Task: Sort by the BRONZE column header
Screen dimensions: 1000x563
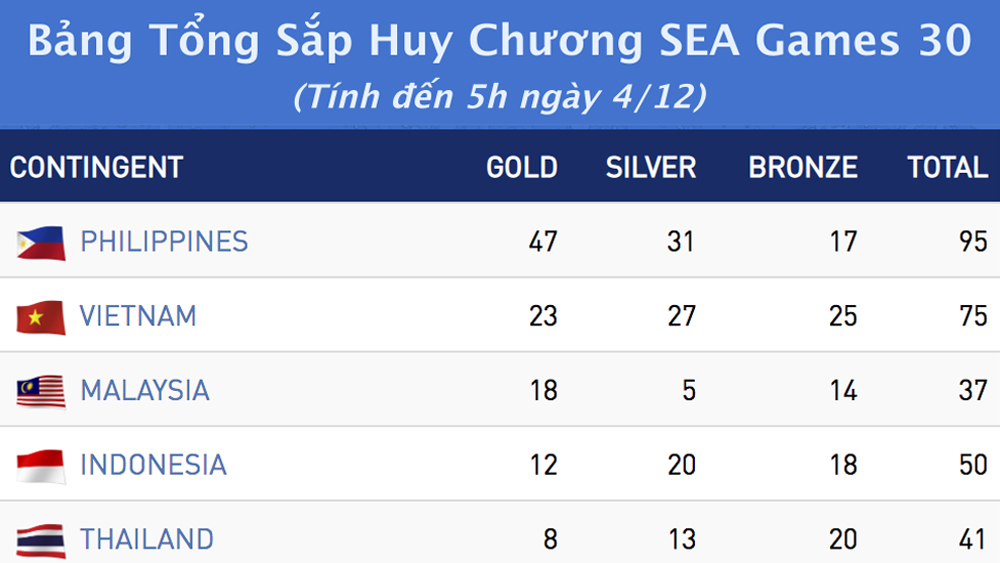Action: (x=803, y=167)
